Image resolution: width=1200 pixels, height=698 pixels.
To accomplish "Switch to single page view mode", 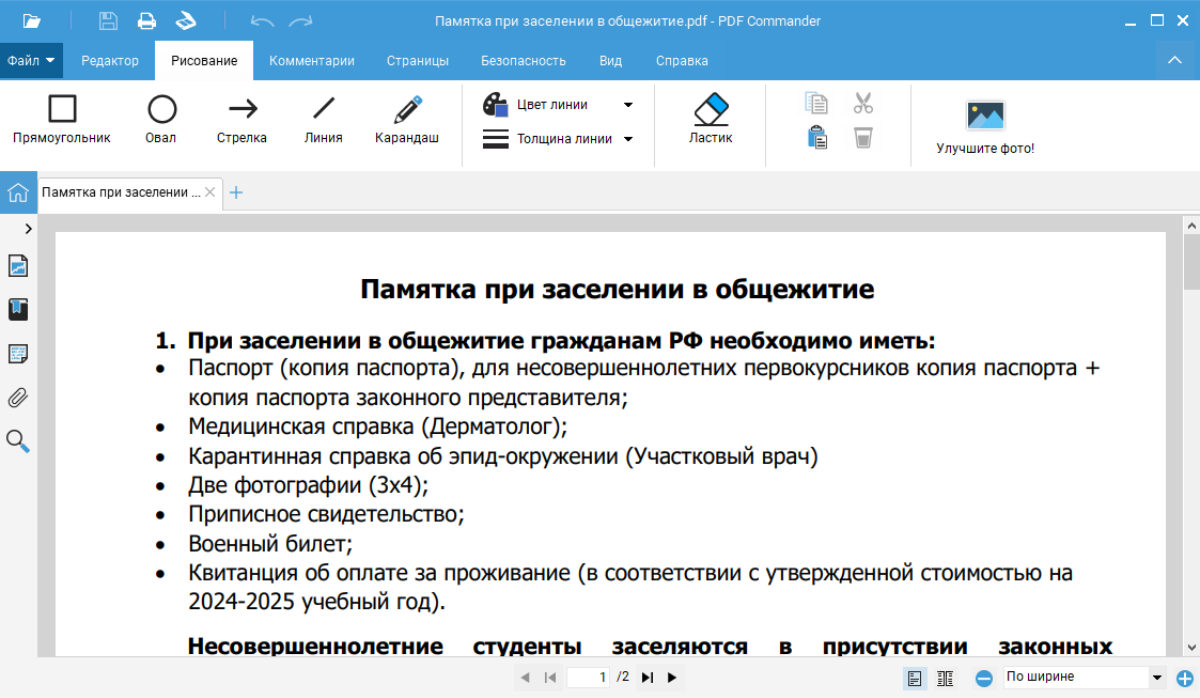I will coord(914,678).
